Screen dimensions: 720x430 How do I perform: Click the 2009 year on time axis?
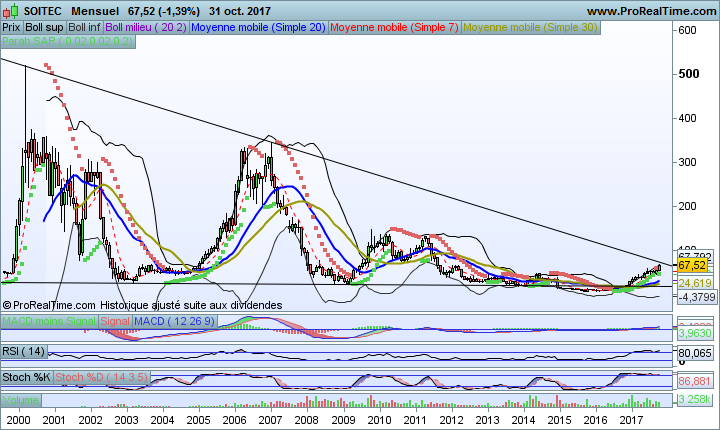point(343,420)
